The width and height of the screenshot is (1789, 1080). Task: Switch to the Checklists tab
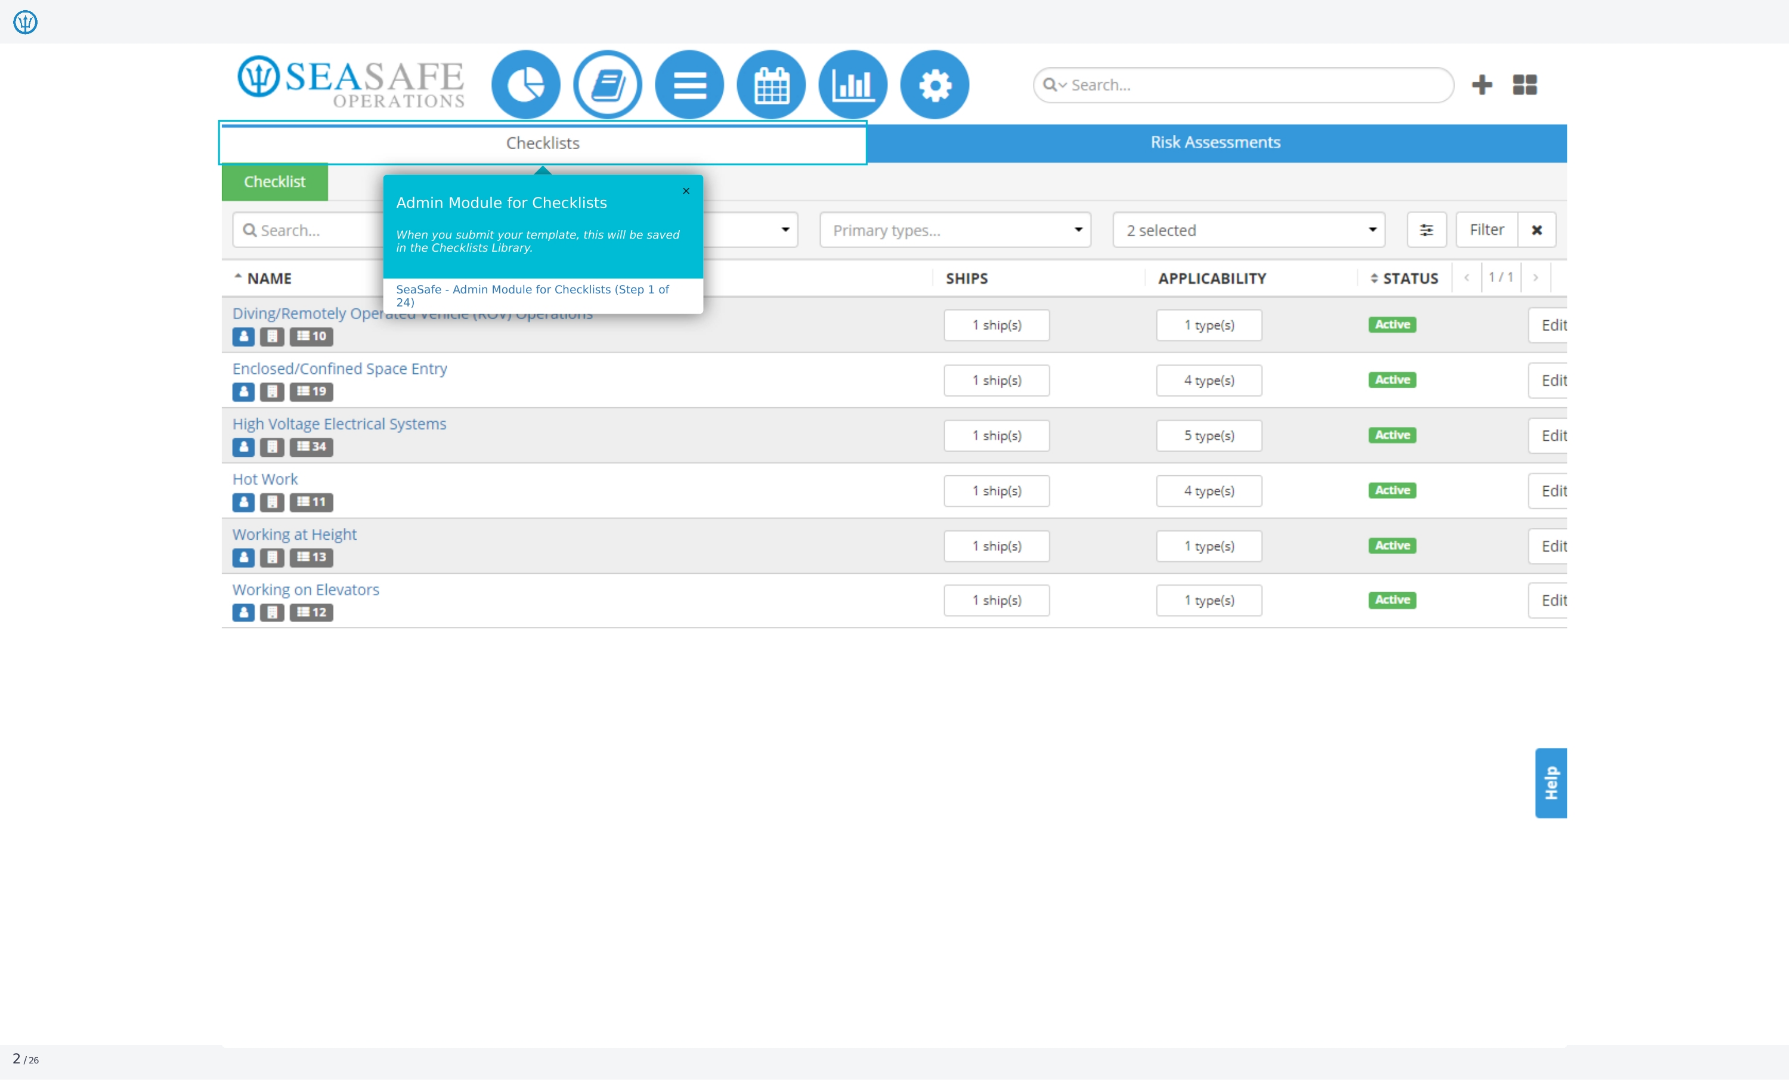[543, 143]
